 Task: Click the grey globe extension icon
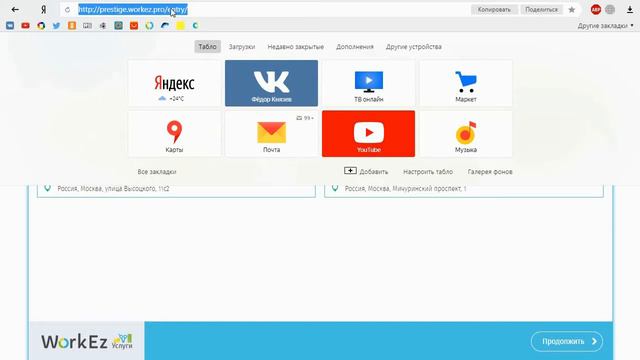click(x=610, y=9)
